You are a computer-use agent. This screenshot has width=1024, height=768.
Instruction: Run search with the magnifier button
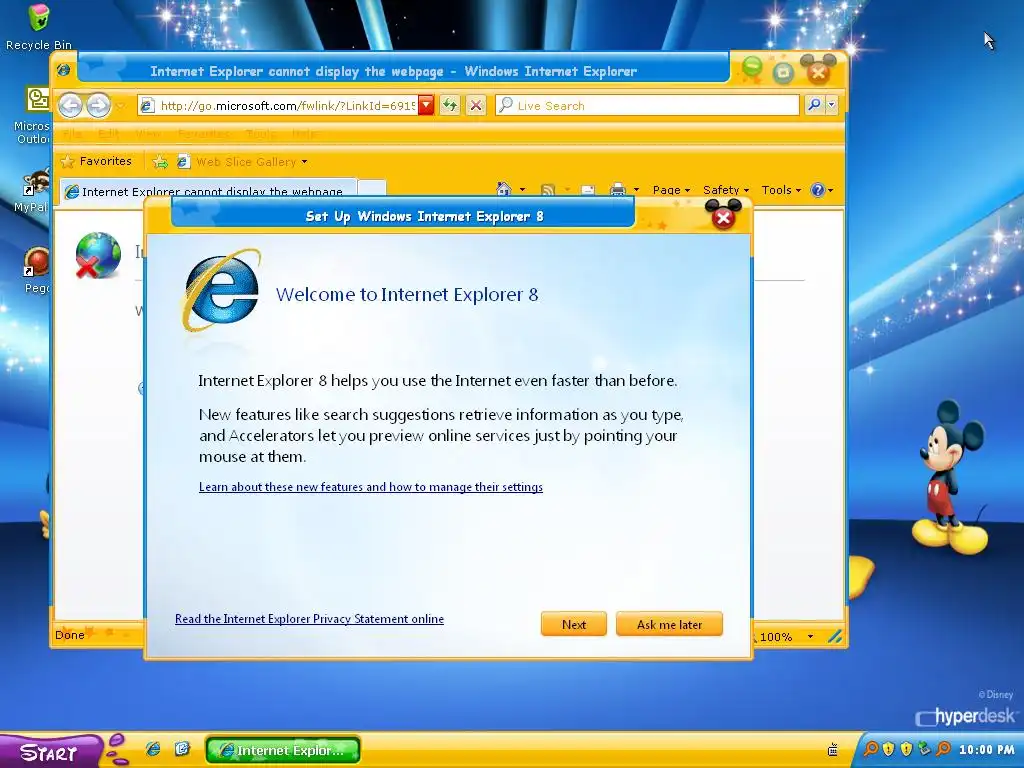click(x=814, y=104)
